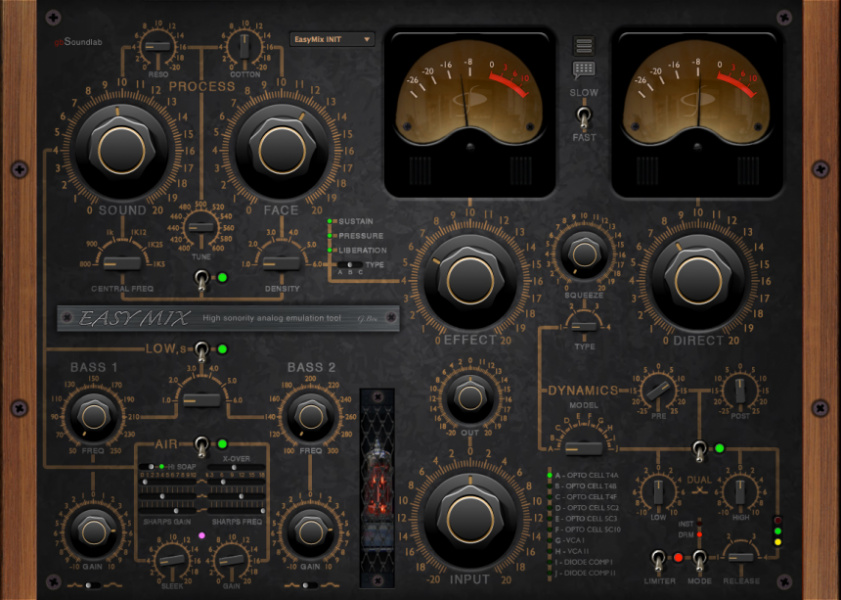Select model H - VCA II

point(572,551)
